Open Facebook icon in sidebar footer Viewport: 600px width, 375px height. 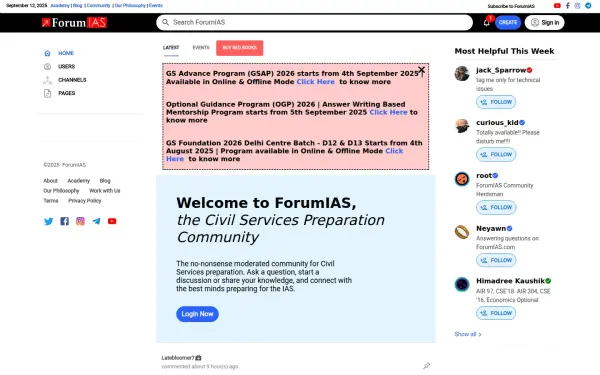[65, 221]
